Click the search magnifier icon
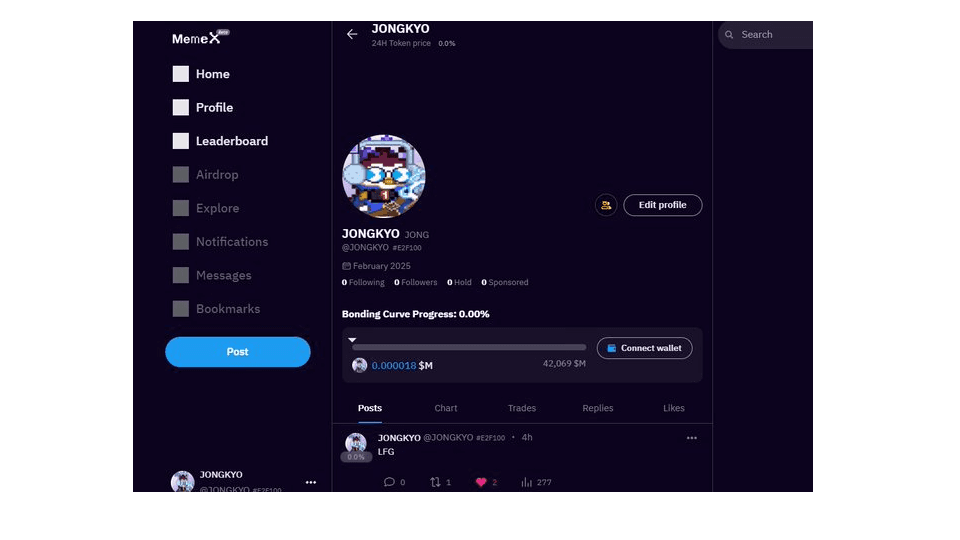Viewport: 960px width, 540px height. (x=730, y=35)
